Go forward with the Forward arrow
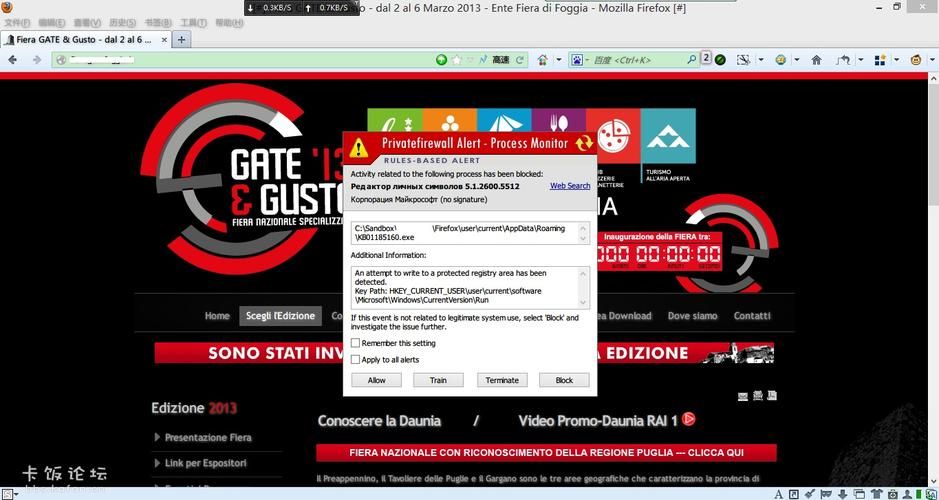Screen dimensions: 939x500 click(37, 60)
